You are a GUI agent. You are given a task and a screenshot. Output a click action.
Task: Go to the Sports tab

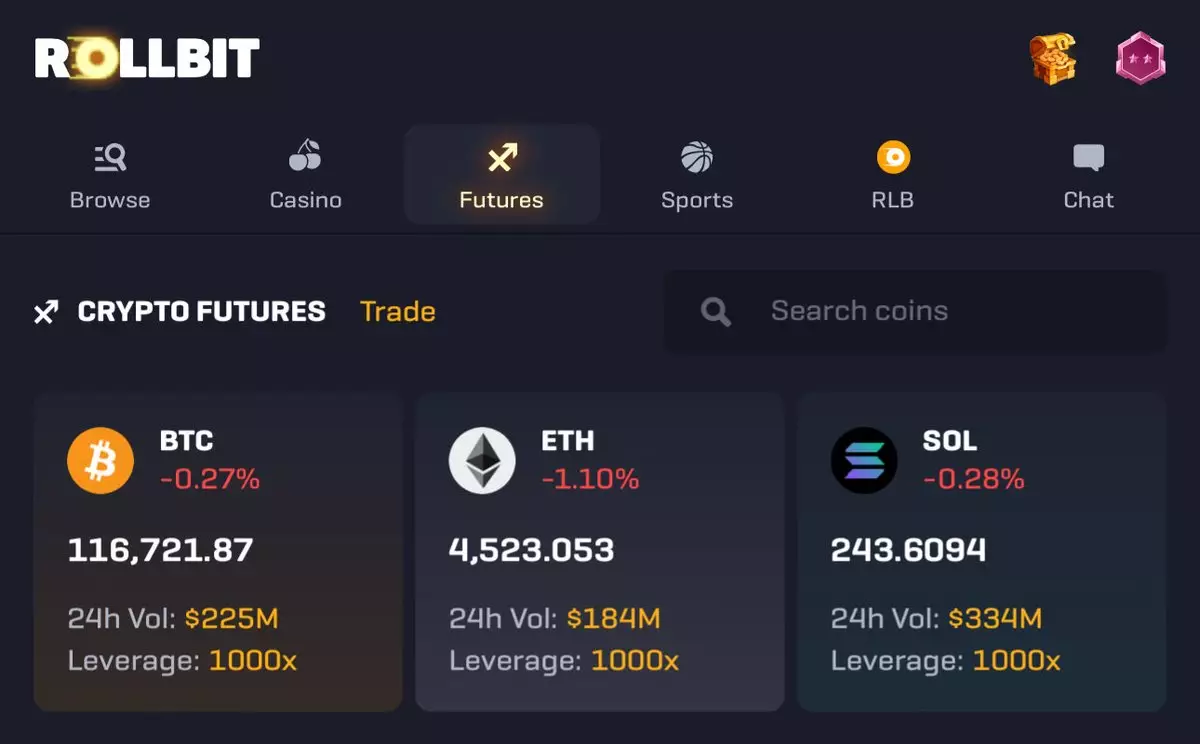click(697, 175)
